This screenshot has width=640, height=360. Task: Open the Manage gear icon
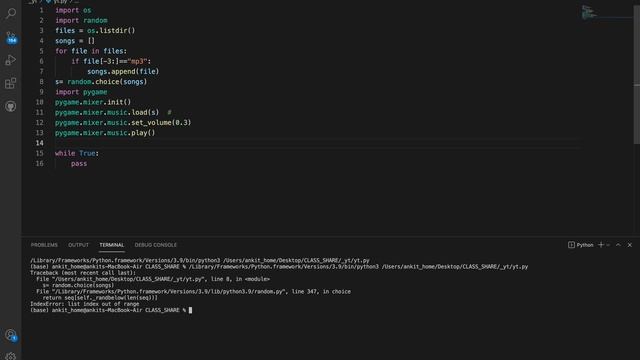pyautogui.click(x=11, y=356)
